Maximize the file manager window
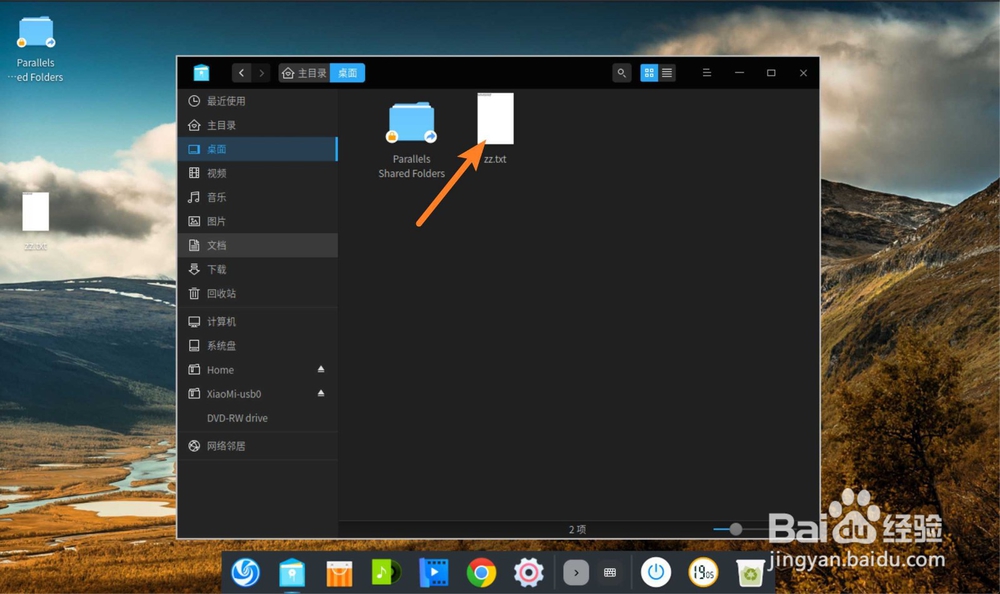This screenshot has height=594, width=1000. 771,73
